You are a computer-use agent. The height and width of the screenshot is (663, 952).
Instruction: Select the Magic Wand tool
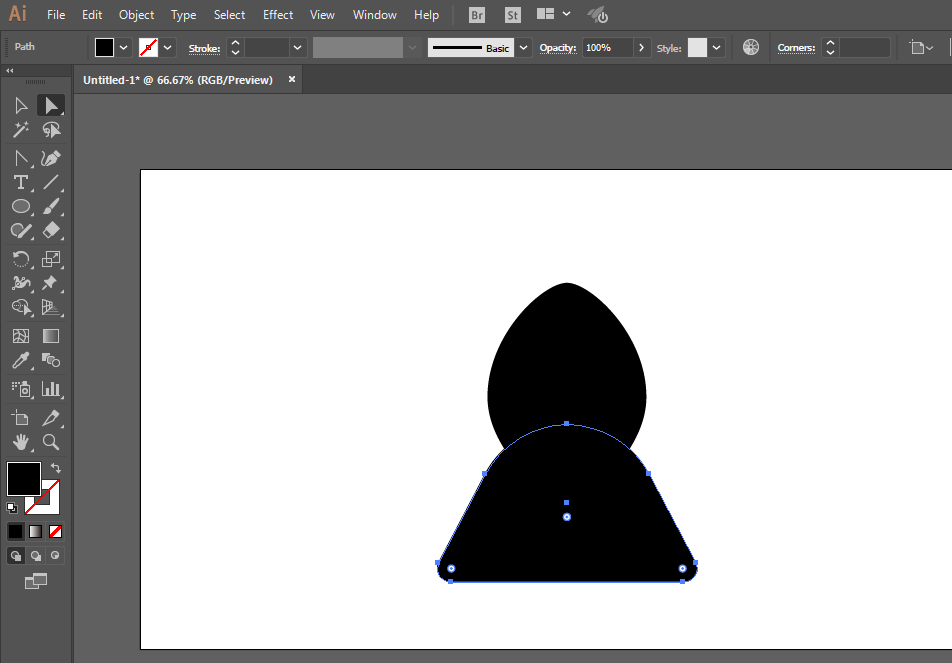click(20, 130)
